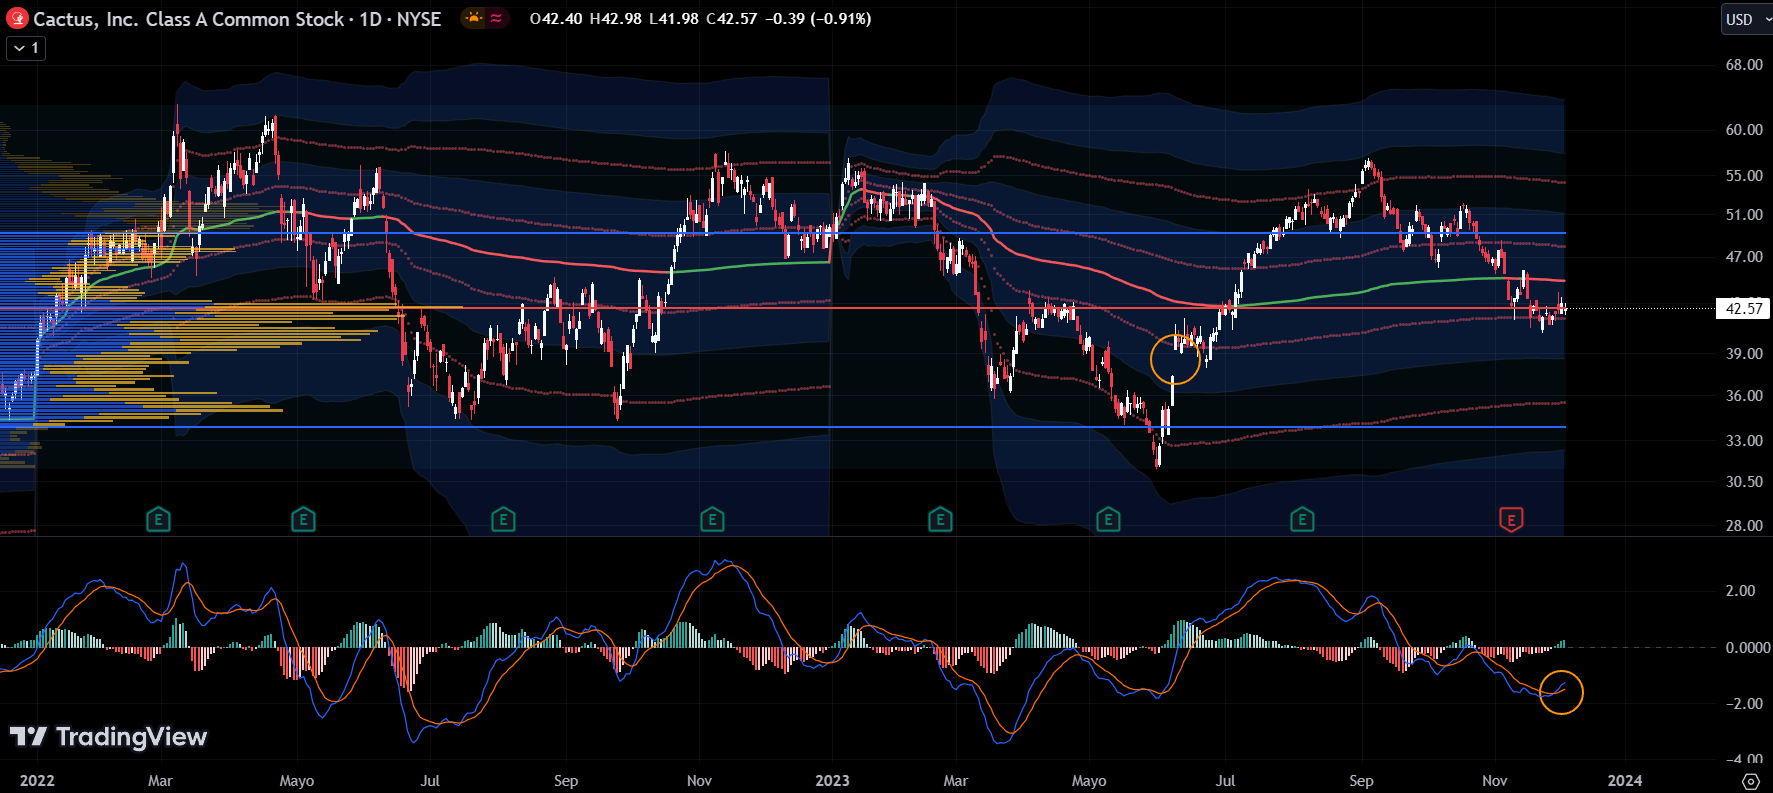Click the close value C42.57
This screenshot has width=1773, height=793.
click(732, 19)
